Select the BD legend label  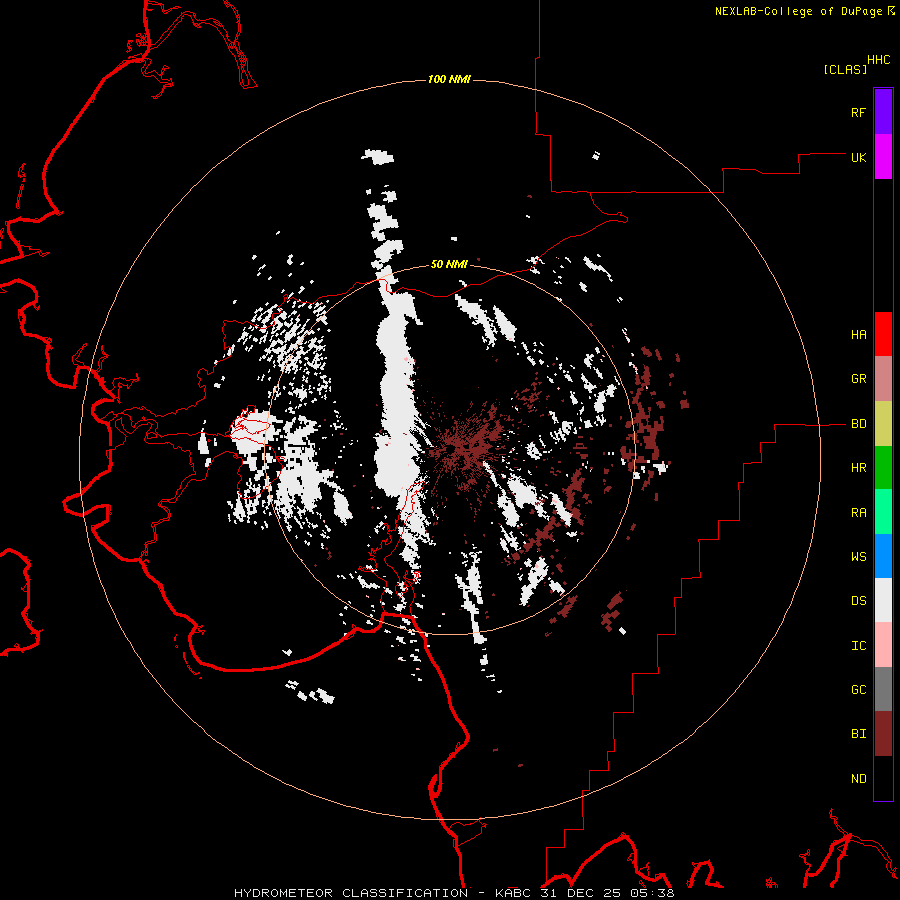(858, 424)
